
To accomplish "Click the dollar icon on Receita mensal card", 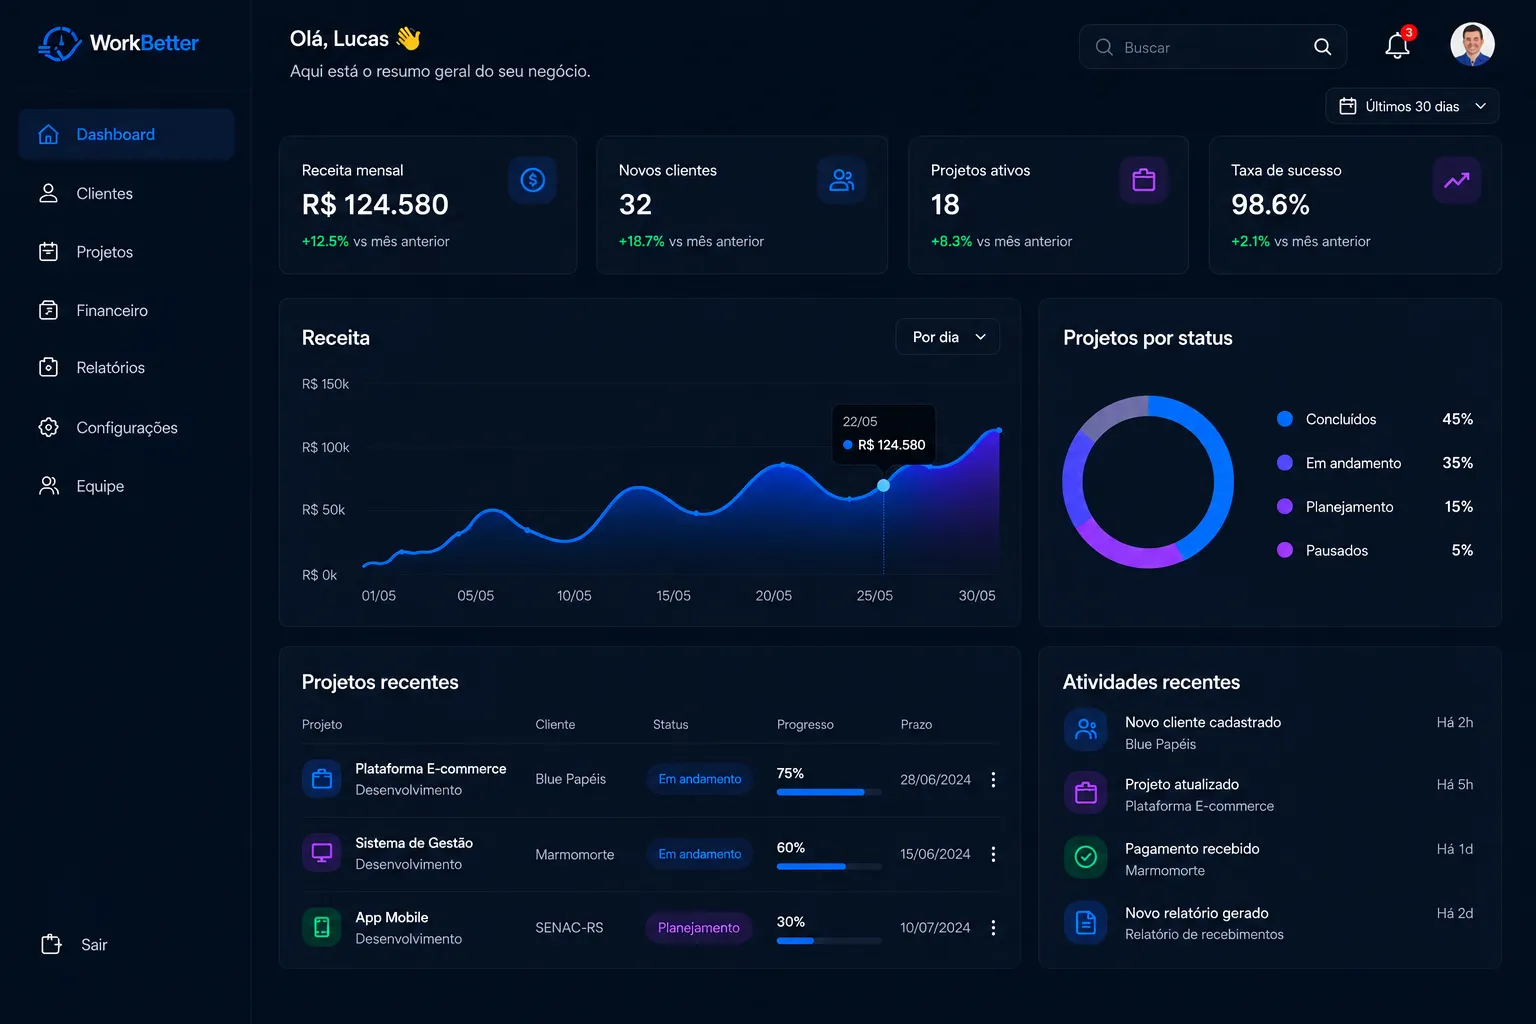I will [x=533, y=180].
